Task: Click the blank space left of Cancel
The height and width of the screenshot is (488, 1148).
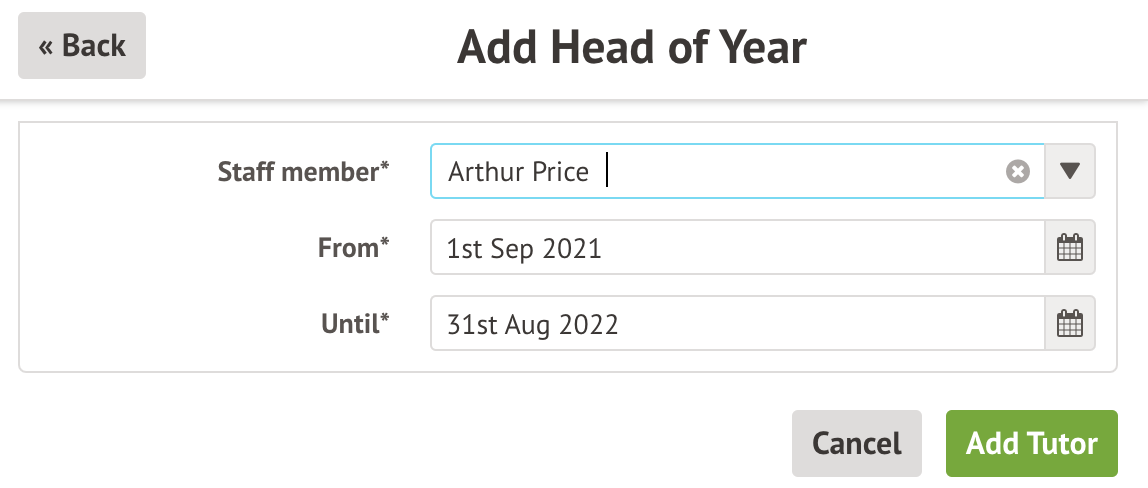Action: tap(500, 443)
